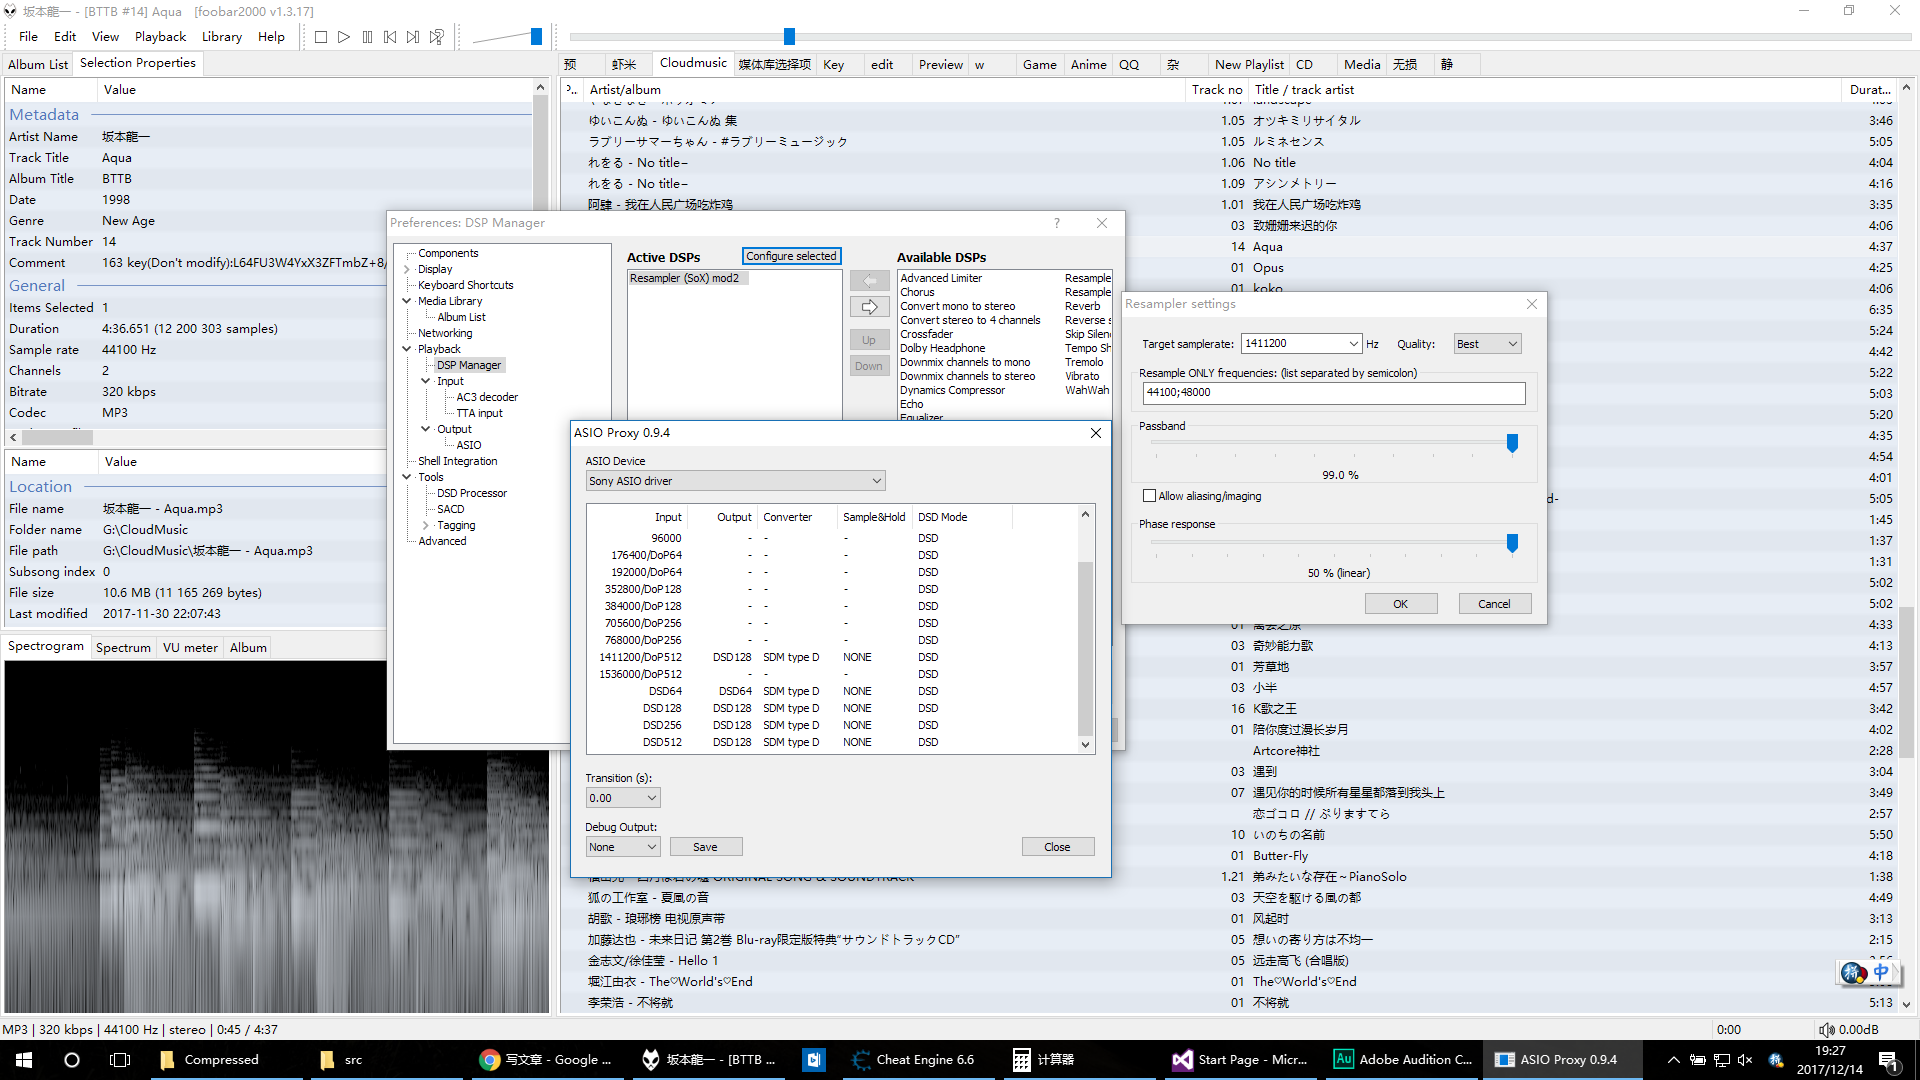The height and width of the screenshot is (1080, 1920).
Task: Select Resampler (SoX) mod2 in Active DSPs
Action: coord(687,278)
